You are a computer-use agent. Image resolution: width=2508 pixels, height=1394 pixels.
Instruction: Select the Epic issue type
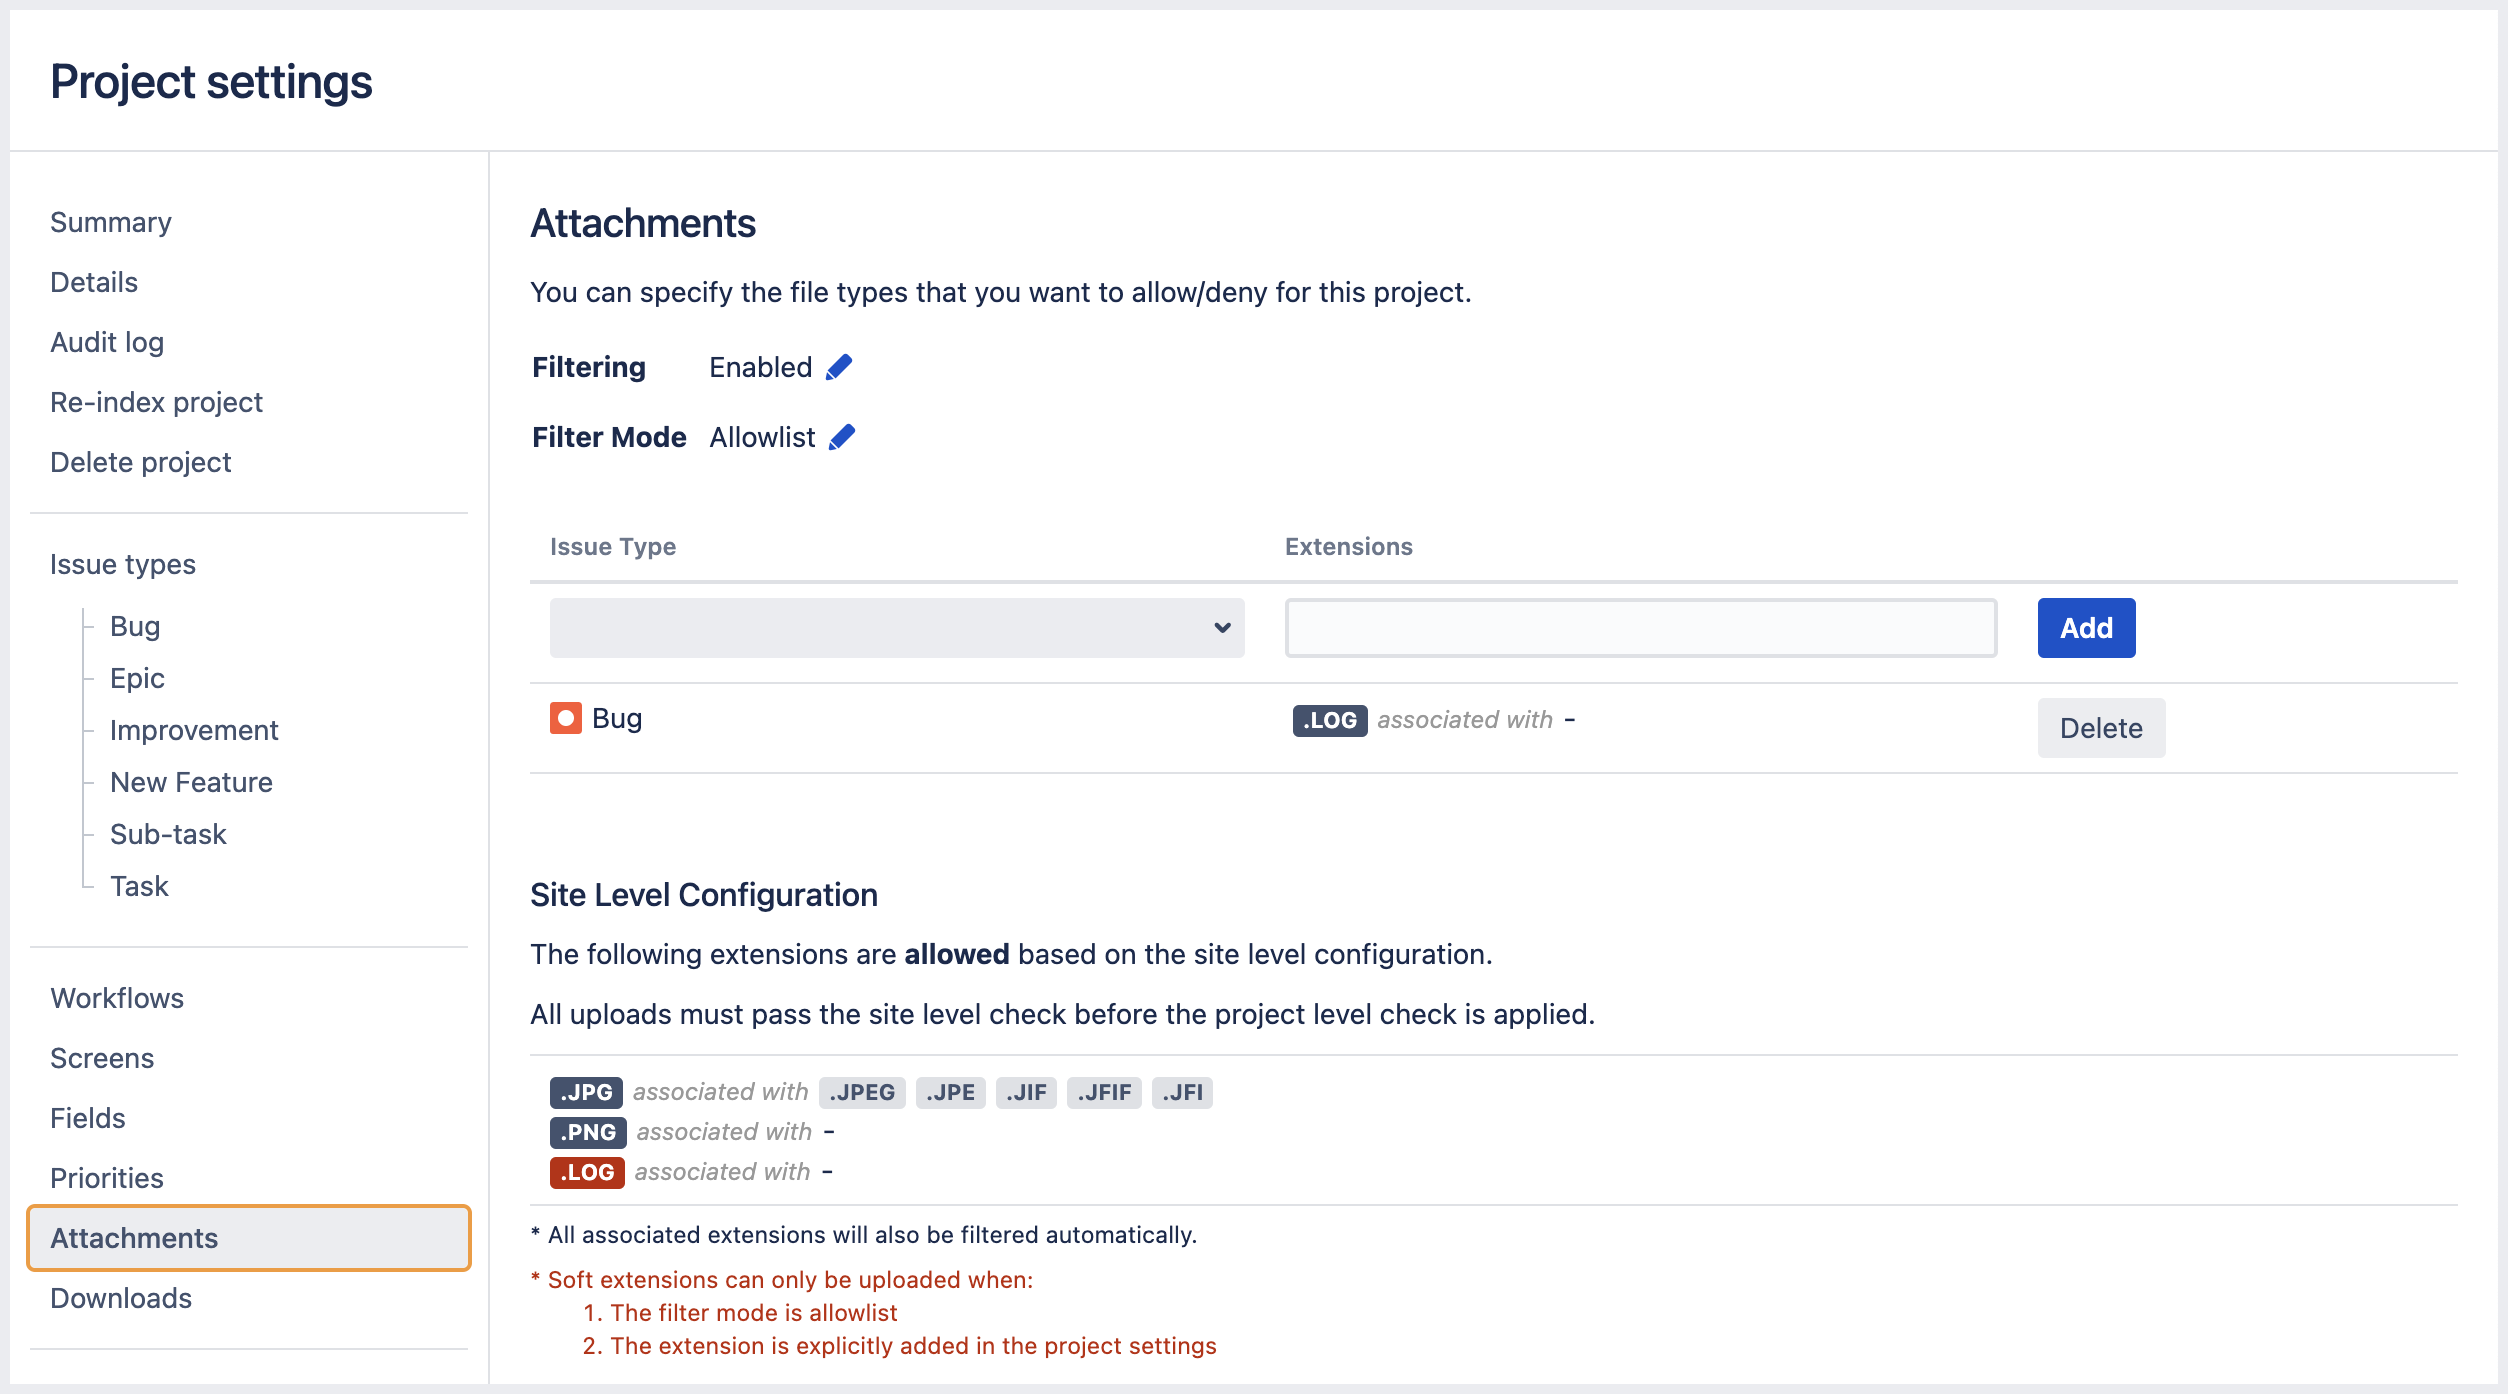(x=137, y=678)
